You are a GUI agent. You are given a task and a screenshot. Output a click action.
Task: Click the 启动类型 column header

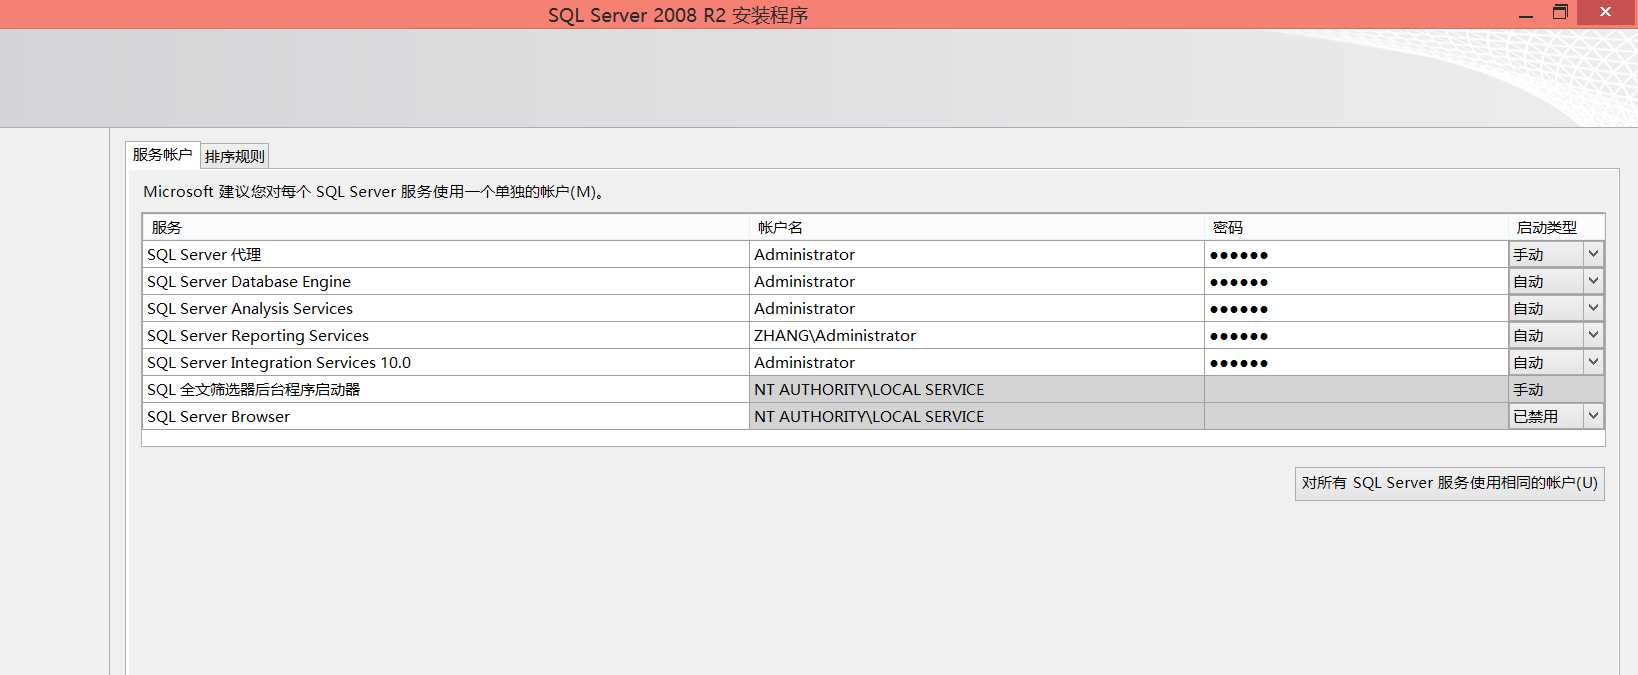1556,227
